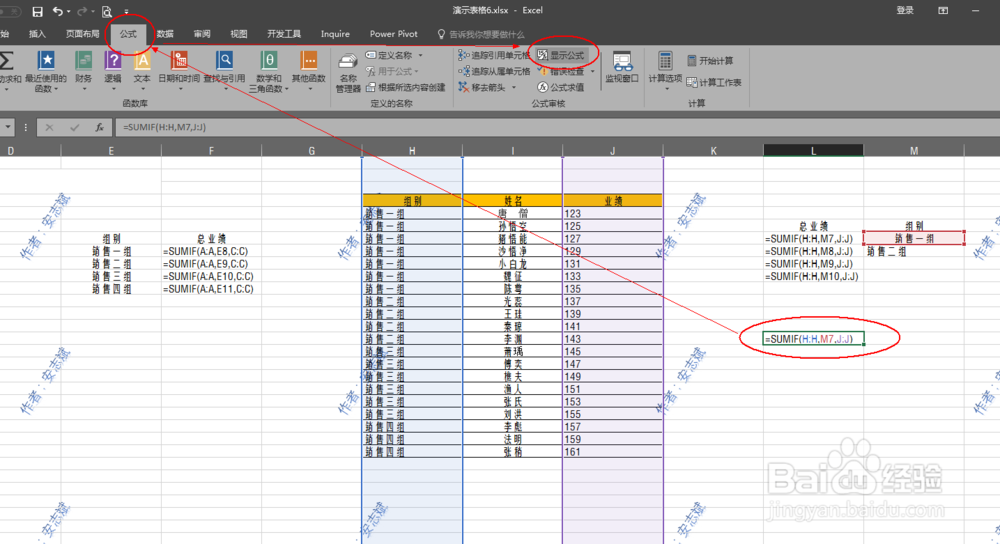1000x544 pixels.
Task: Click the 销售二组 cell in column M
Action: [913, 252]
